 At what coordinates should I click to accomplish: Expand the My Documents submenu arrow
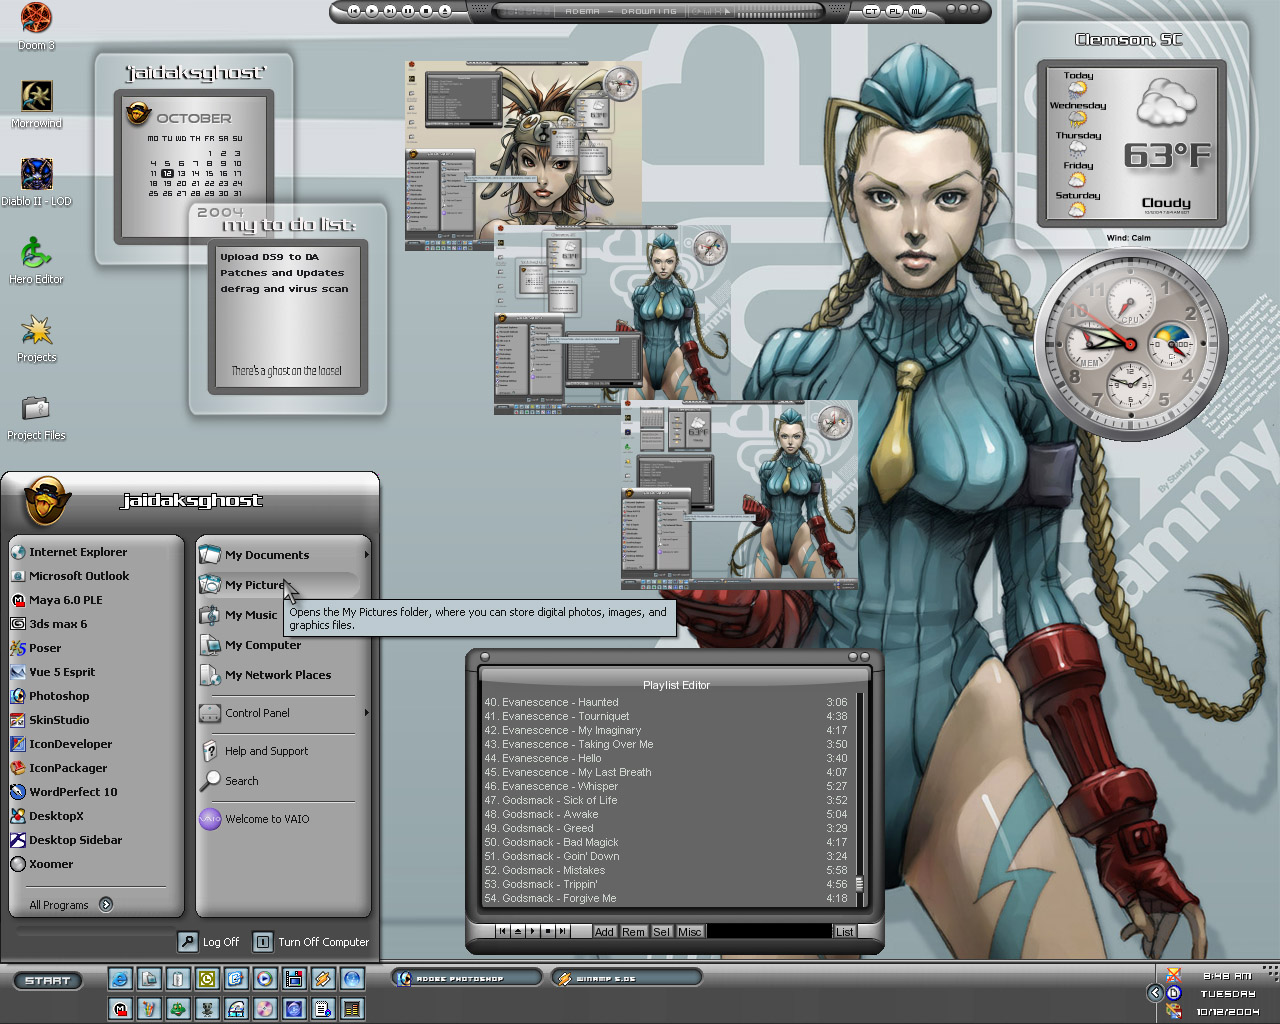[x=367, y=555]
